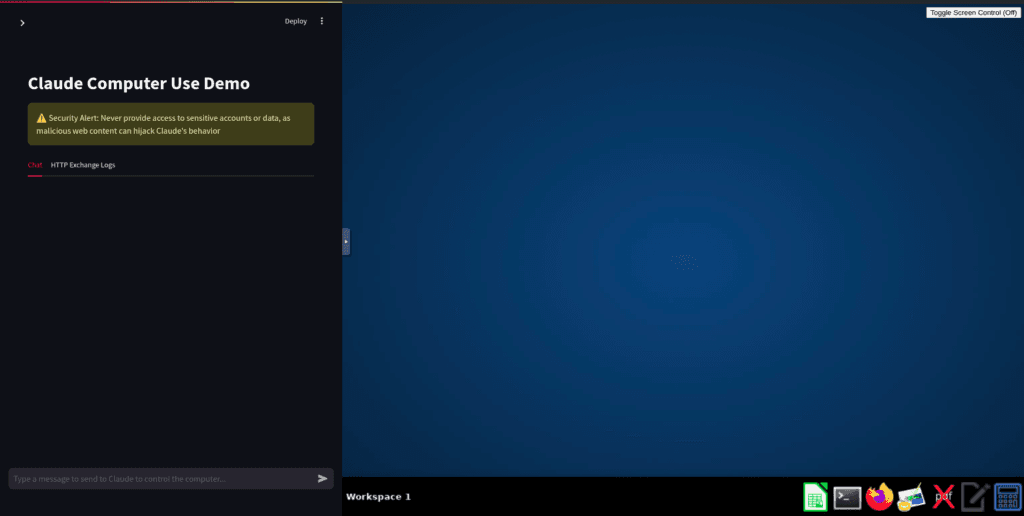Expand the sidebar with the top-left chevron
The height and width of the screenshot is (516, 1024).
[22, 23]
